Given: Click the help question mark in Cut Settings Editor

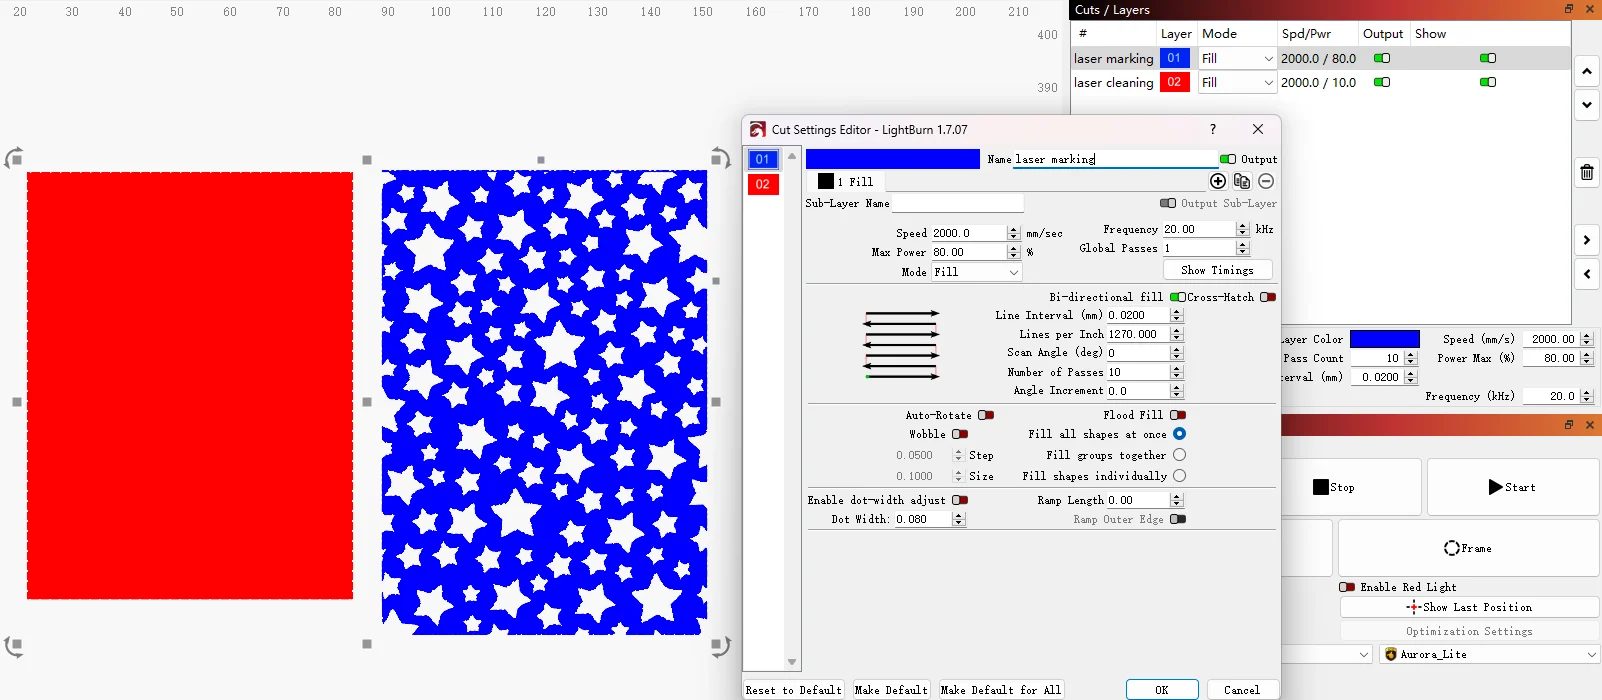Looking at the screenshot, I should [1213, 129].
